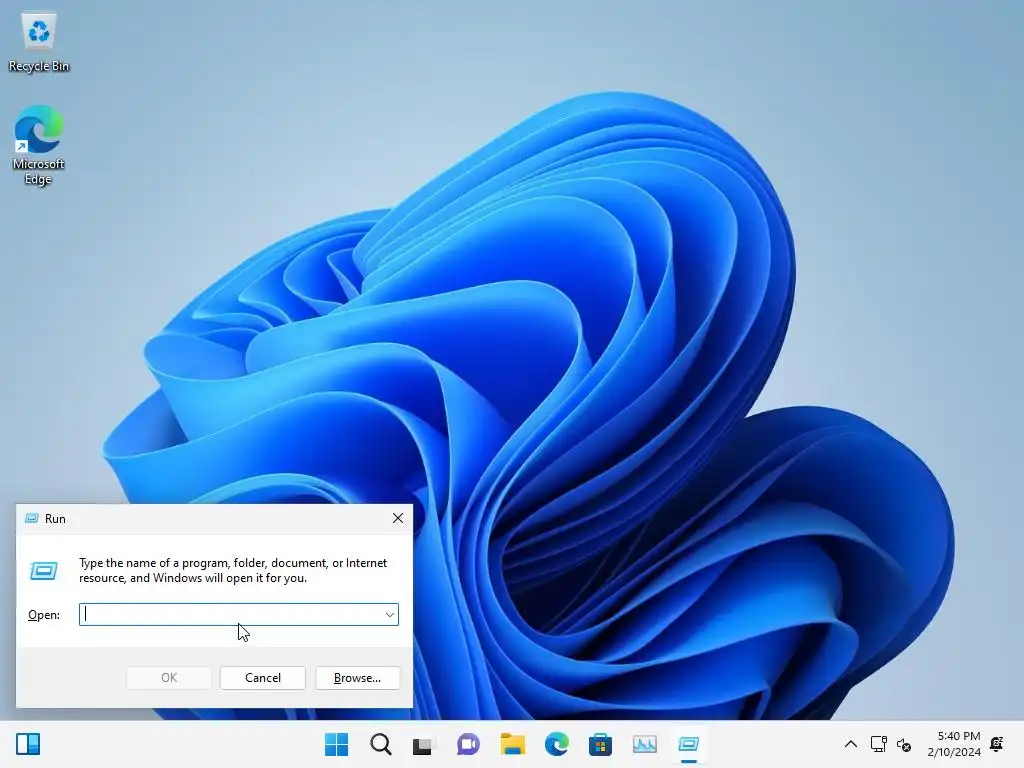Click the muted volume tray icon
Image resolution: width=1024 pixels, height=768 pixels.
coord(904,744)
